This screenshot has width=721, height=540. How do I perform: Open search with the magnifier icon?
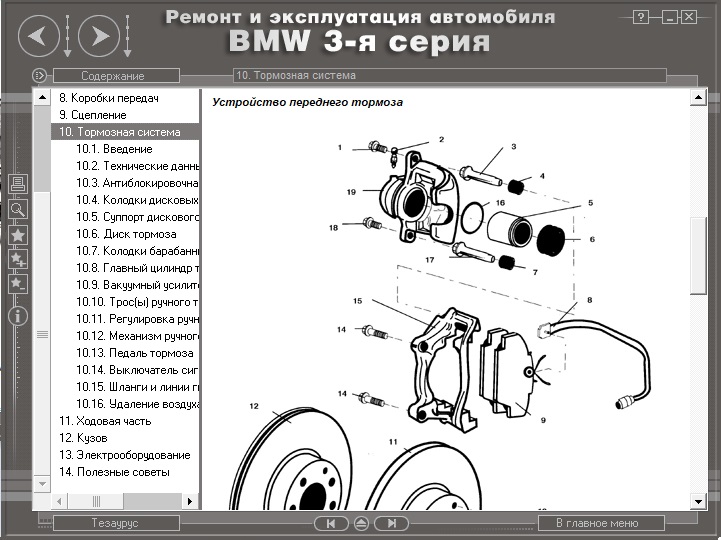18,209
